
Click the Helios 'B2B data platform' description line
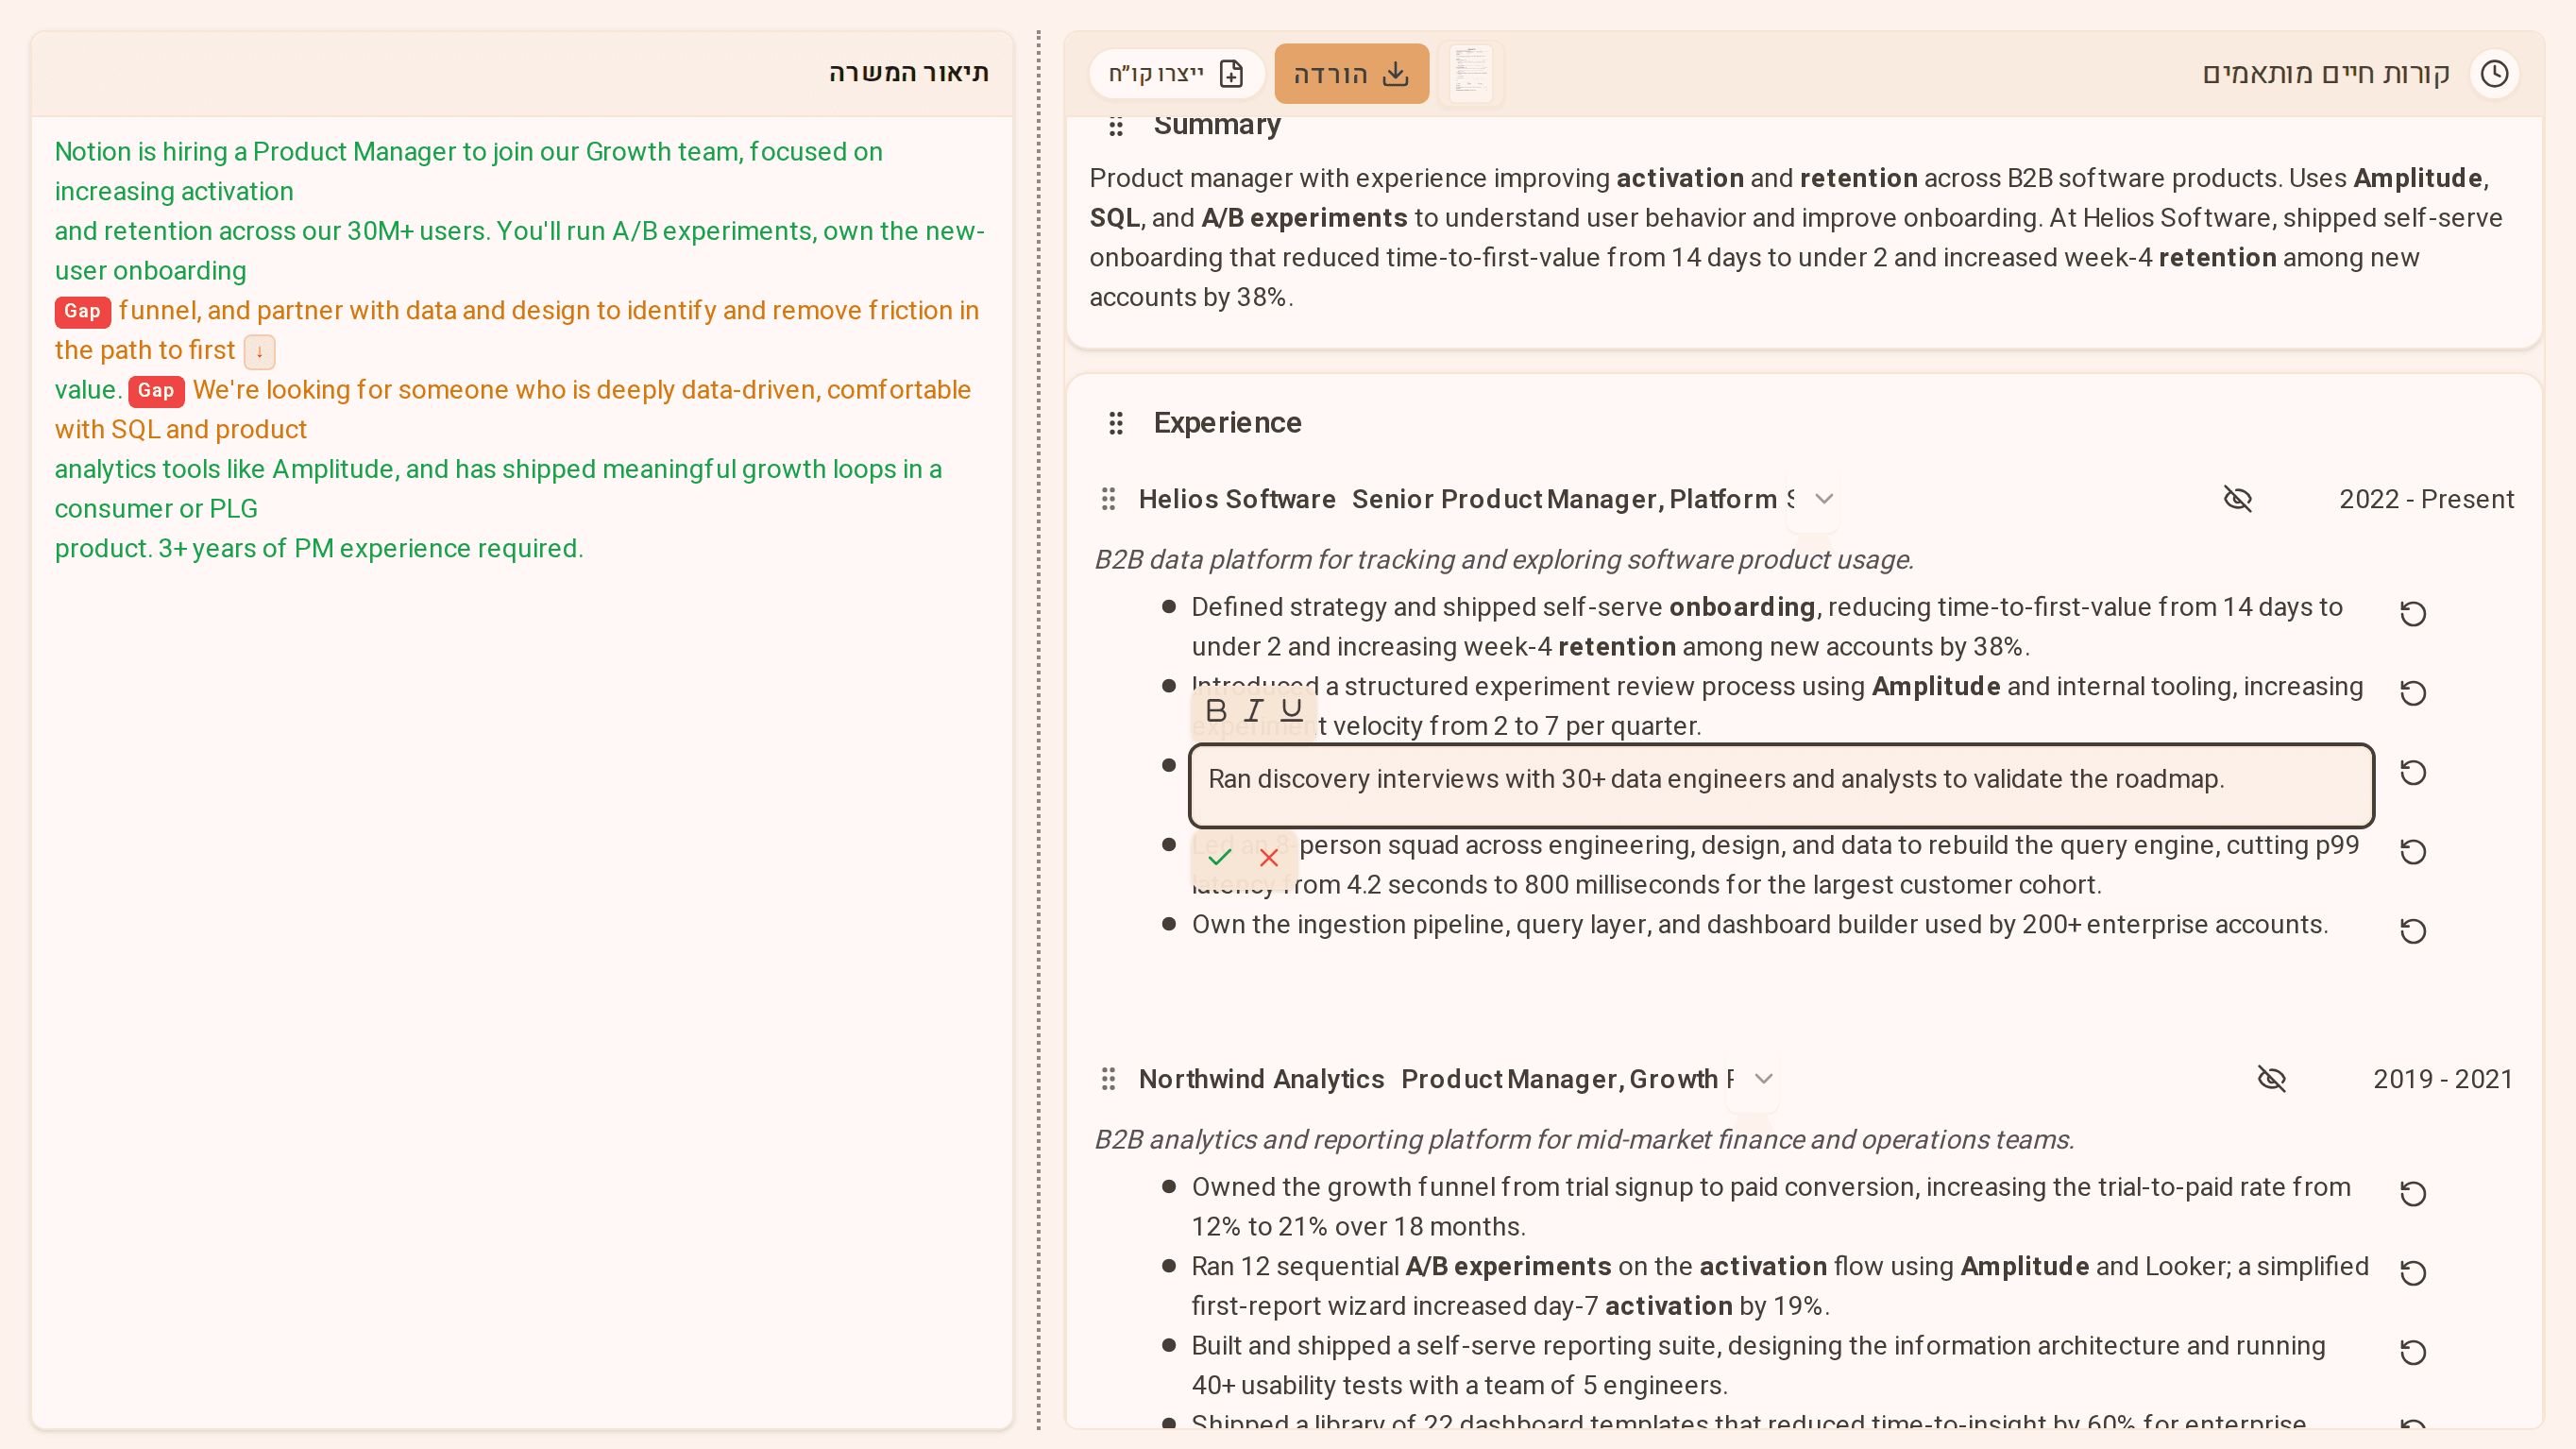click(x=1504, y=559)
